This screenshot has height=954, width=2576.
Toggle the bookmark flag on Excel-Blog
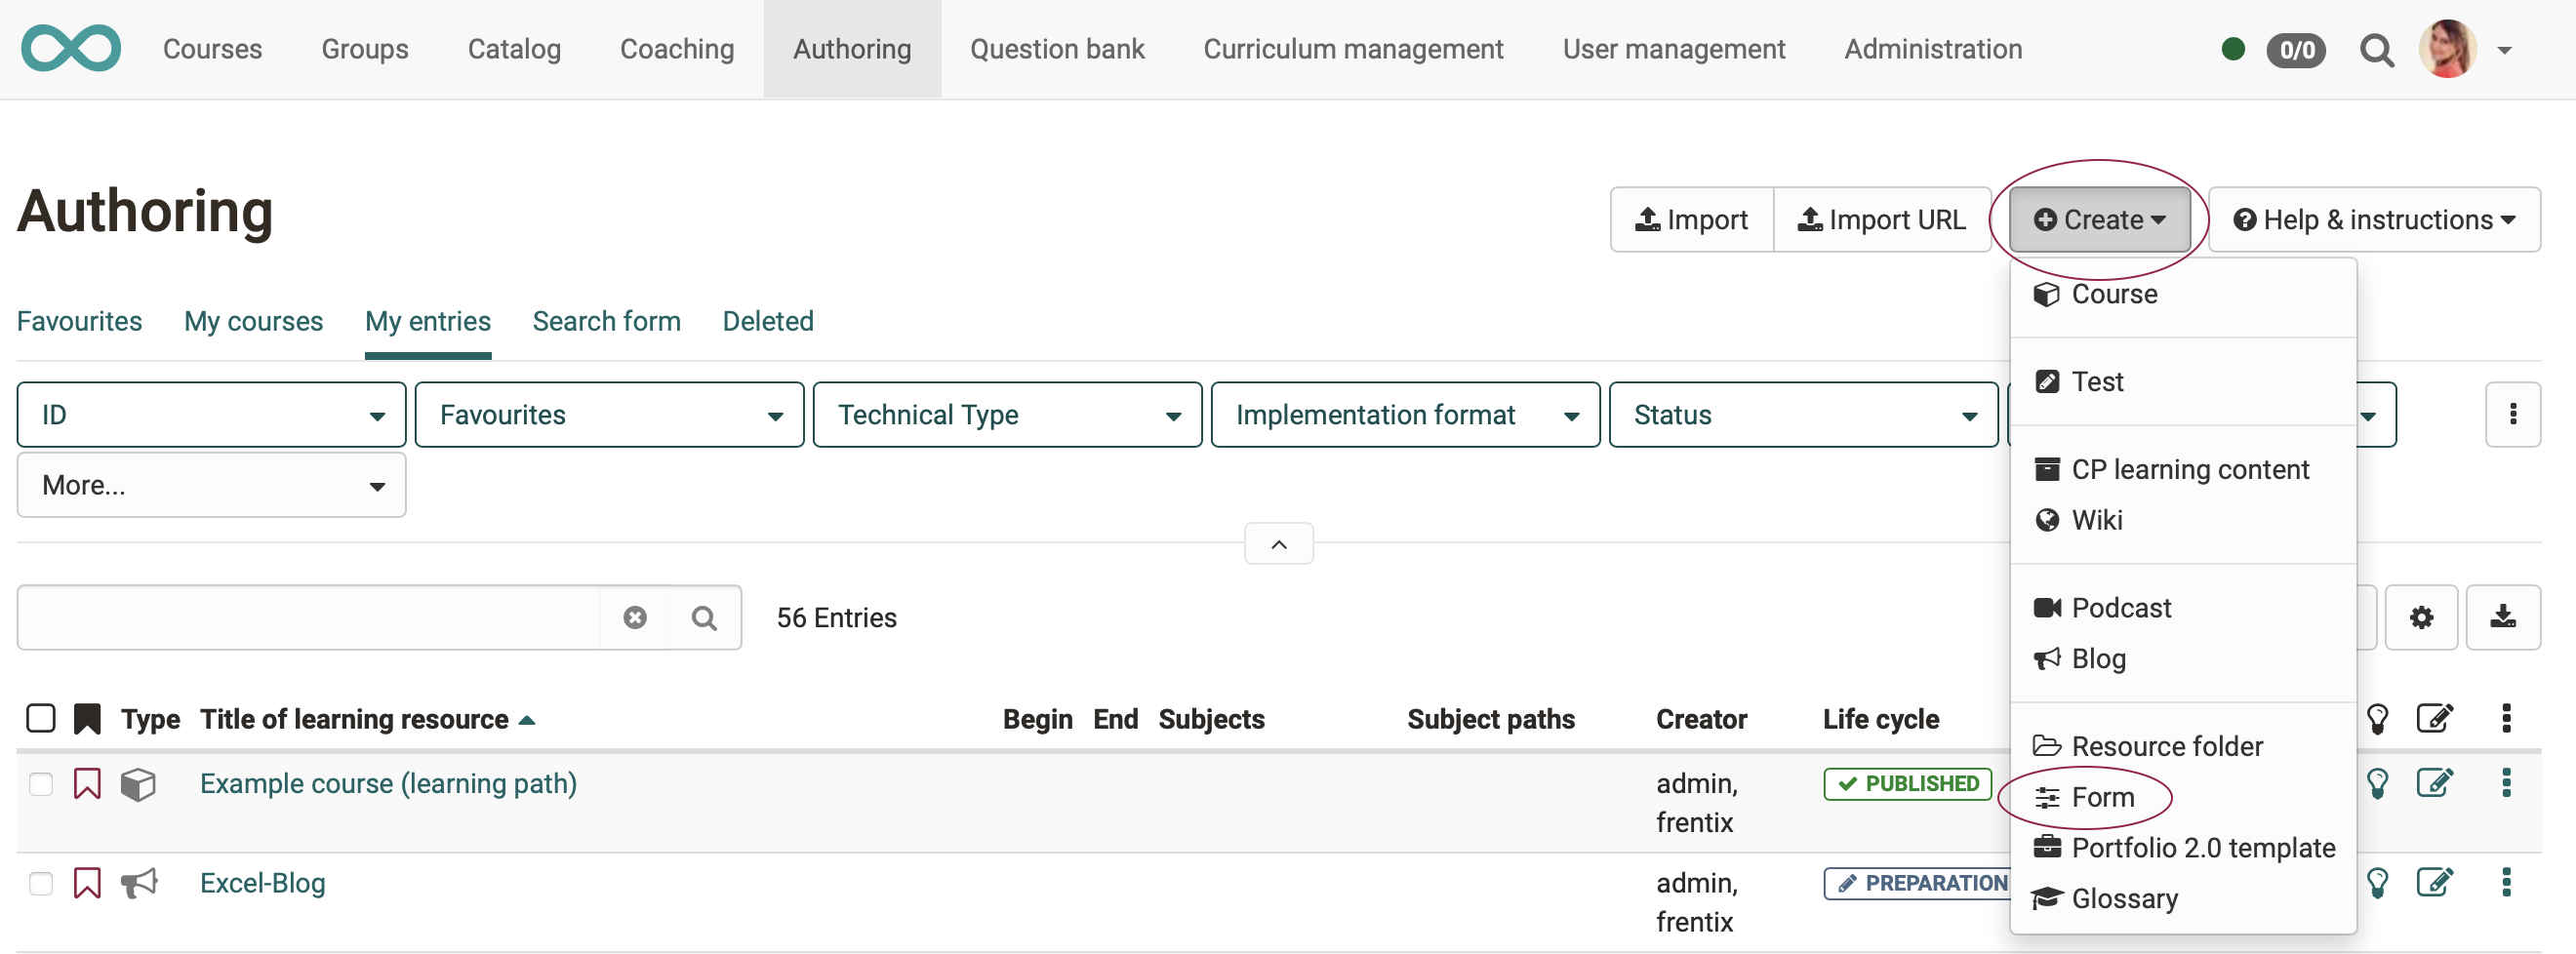[x=87, y=883]
